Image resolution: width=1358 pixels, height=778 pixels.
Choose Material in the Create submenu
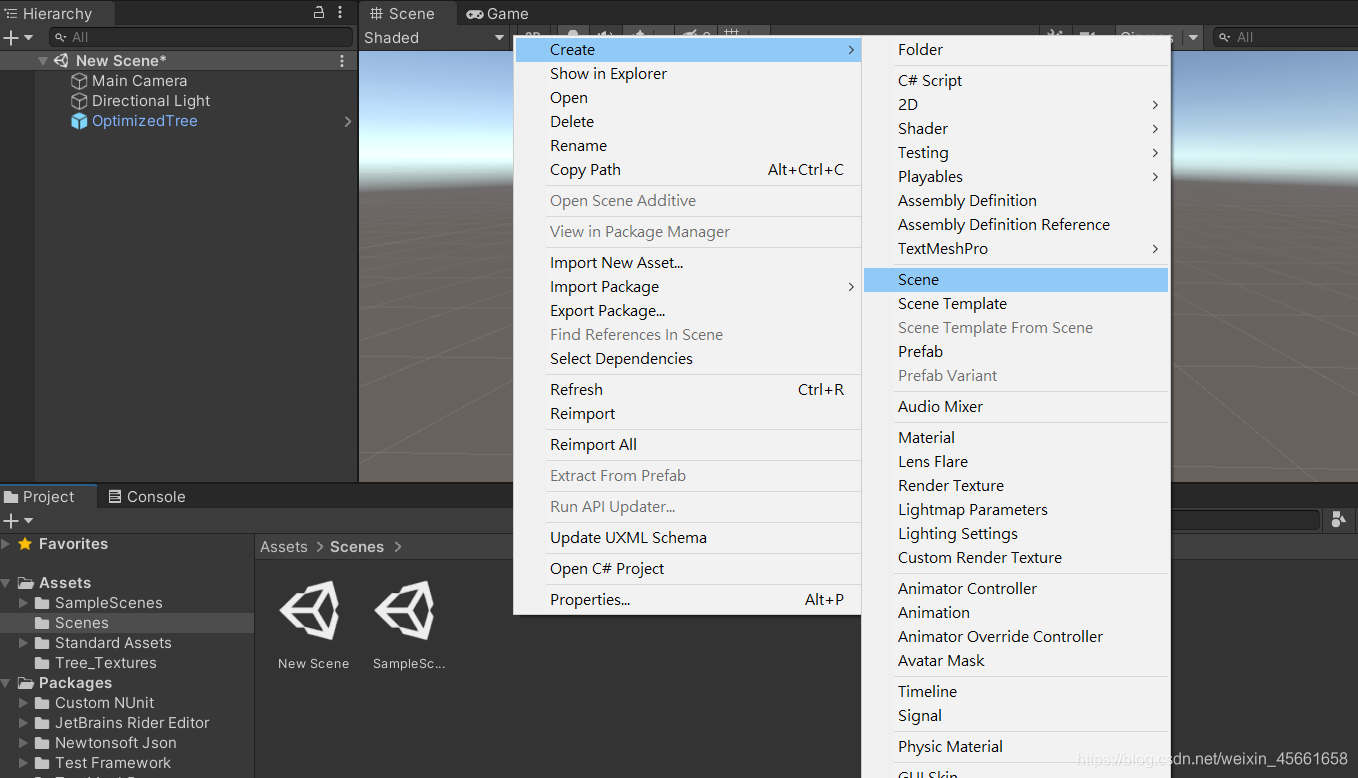point(1016,438)
